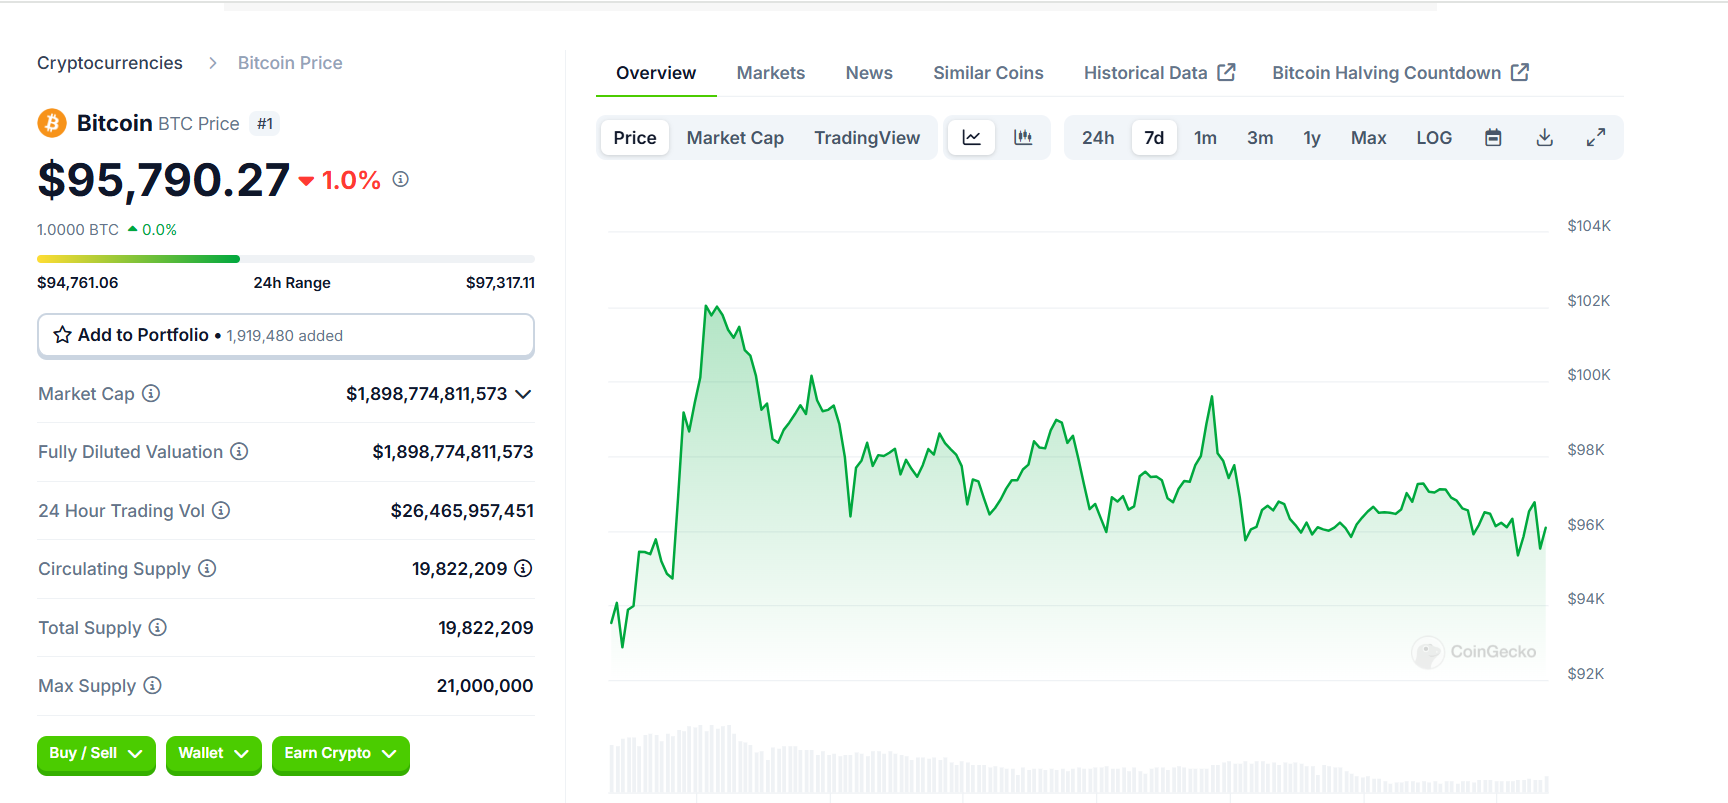Open Total Supply info icon
Screen dimensions: 1728x803
(158, 627)
